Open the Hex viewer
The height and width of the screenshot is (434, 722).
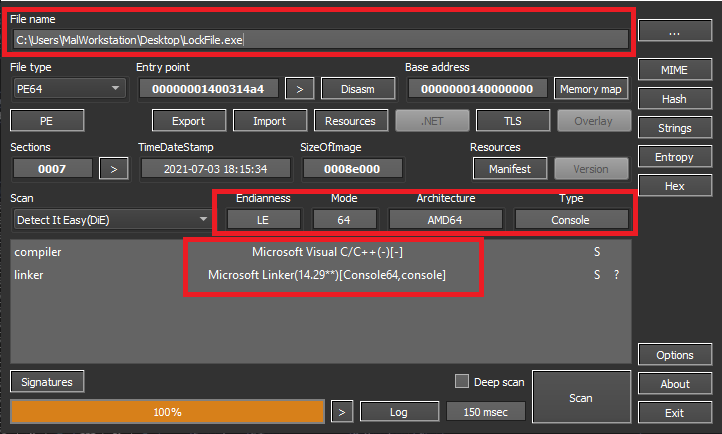[x=675, y=186]
